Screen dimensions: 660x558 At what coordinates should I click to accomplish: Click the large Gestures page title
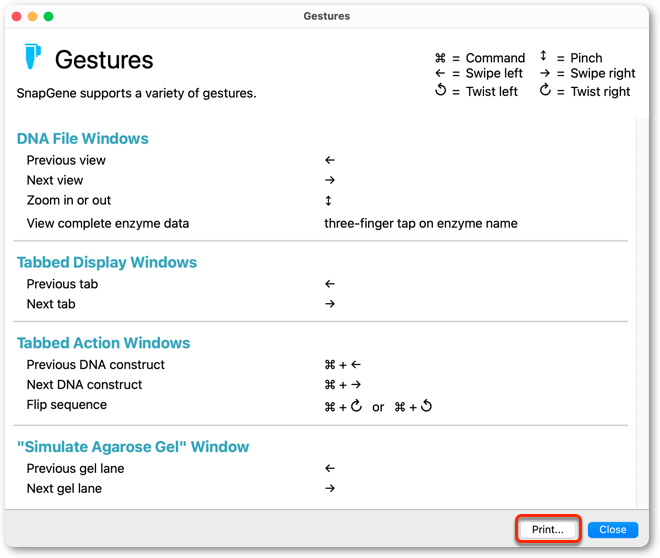[x=104, y=60]
